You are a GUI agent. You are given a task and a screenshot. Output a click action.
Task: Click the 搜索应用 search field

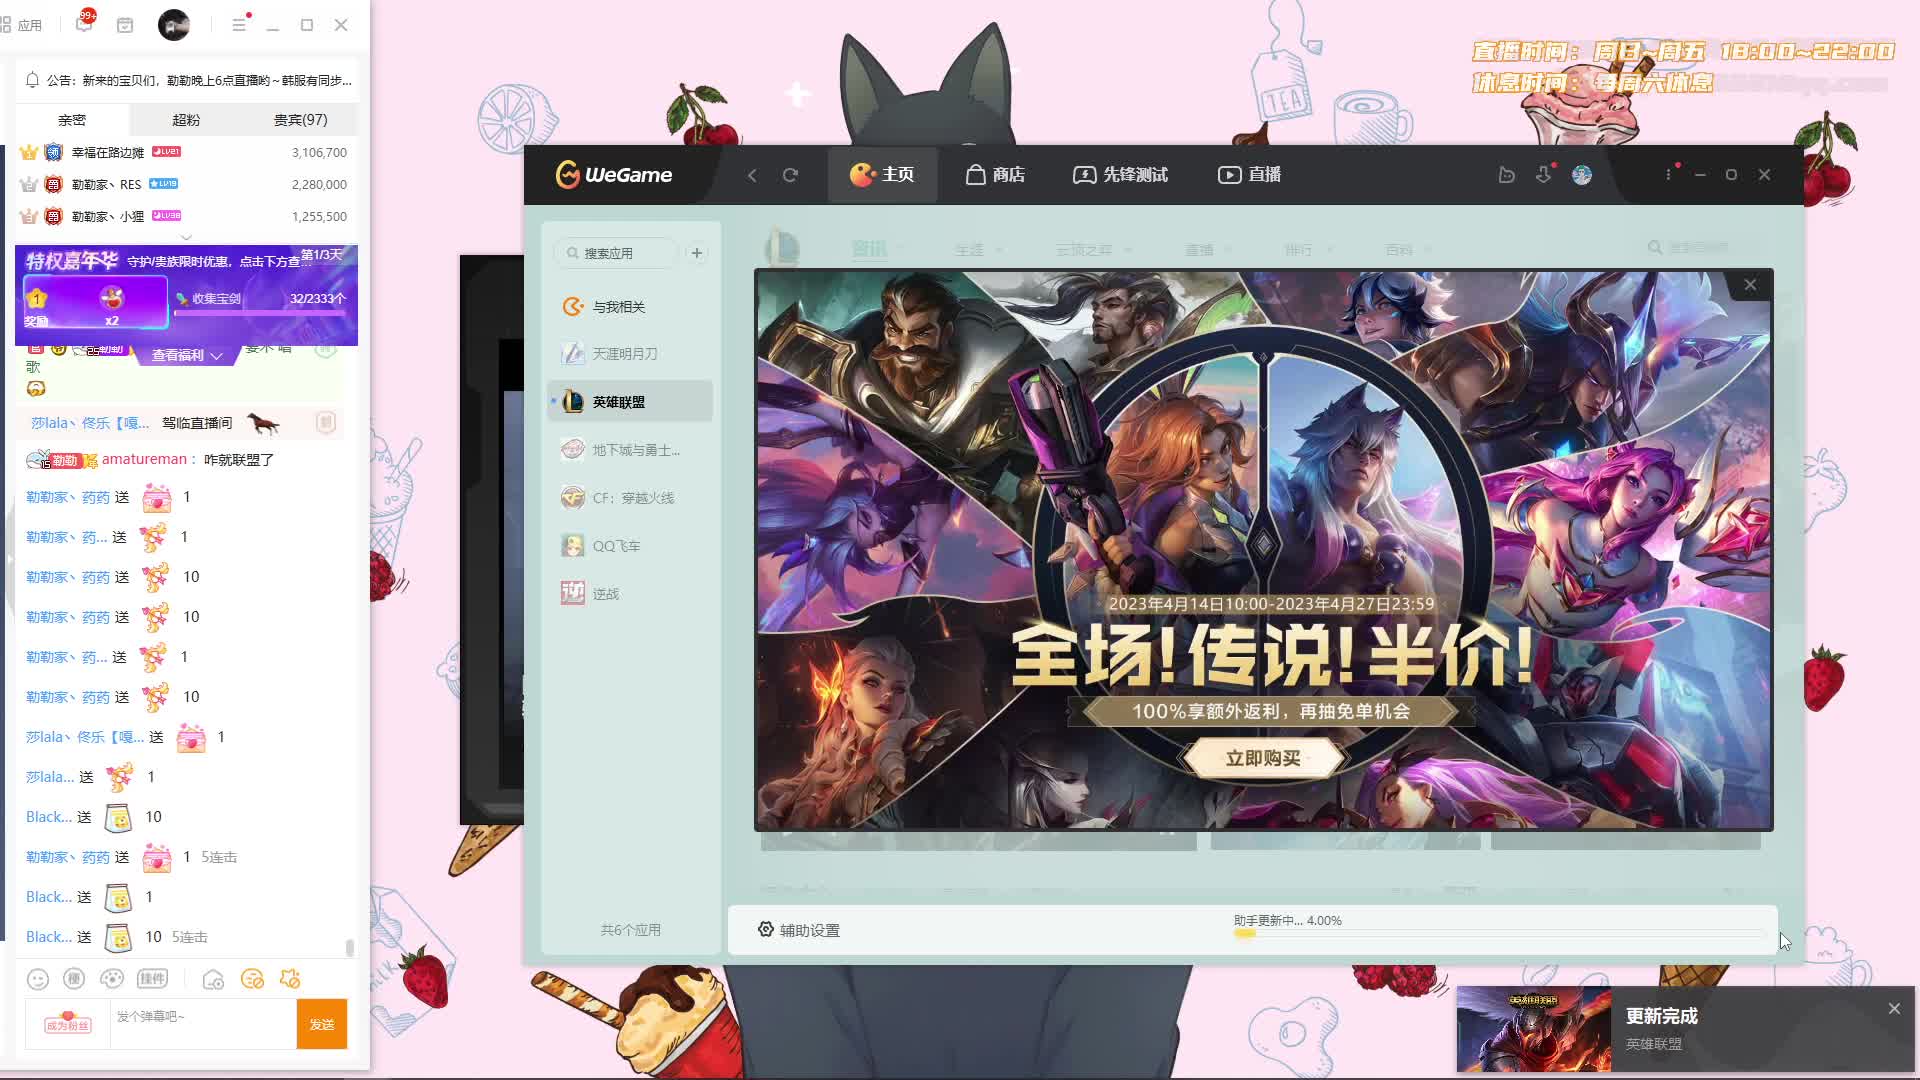pos(617,253)
